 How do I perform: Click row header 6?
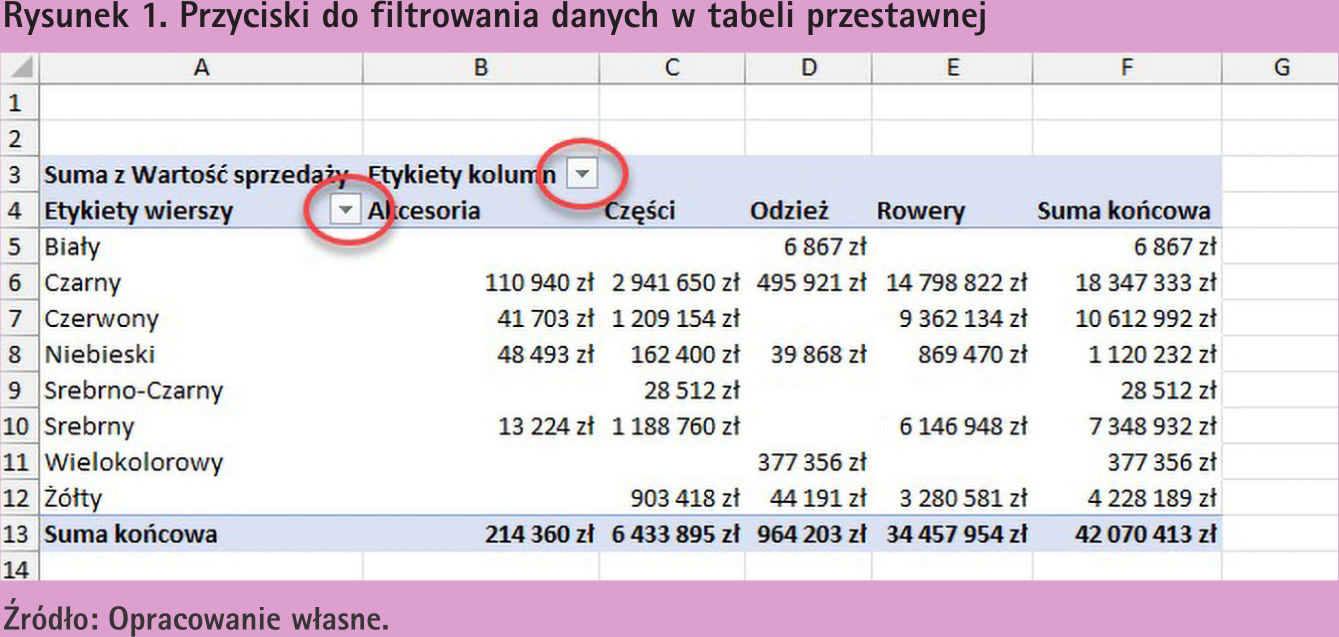click(18, 283)
